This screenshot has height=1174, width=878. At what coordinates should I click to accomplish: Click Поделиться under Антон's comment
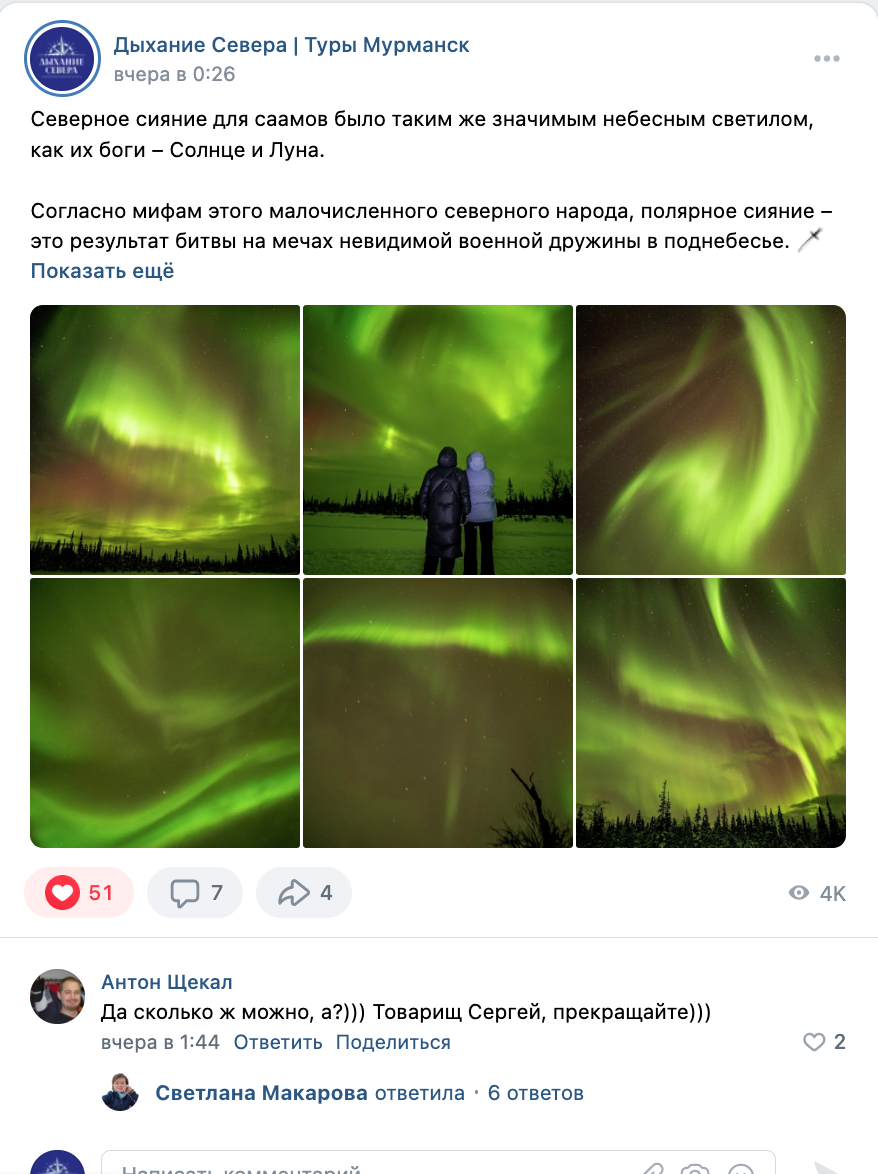(393, 1042)
